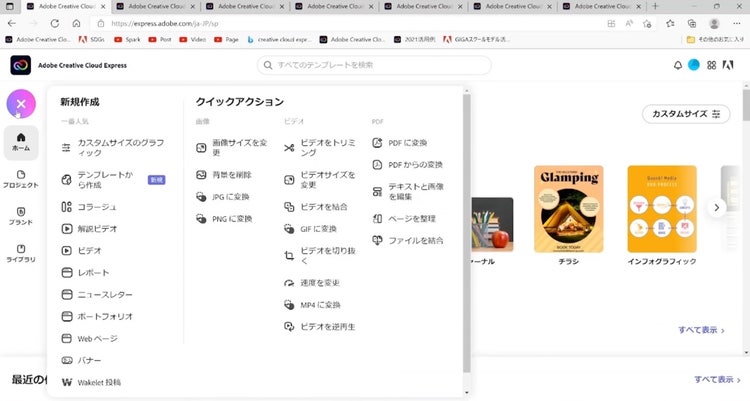Screen dimensions: 750x401
Task: Close the create menu with X button
Action: point(21,103)
